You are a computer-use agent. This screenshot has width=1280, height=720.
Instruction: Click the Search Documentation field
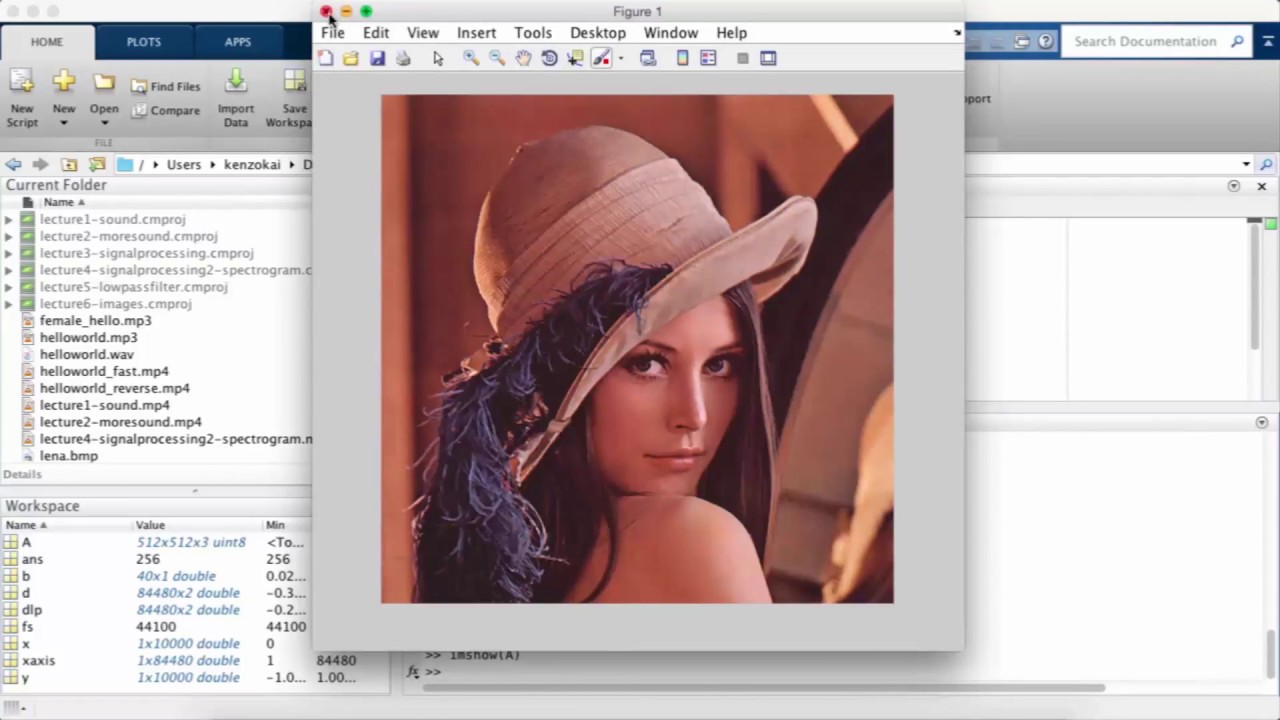point(1146,42)
